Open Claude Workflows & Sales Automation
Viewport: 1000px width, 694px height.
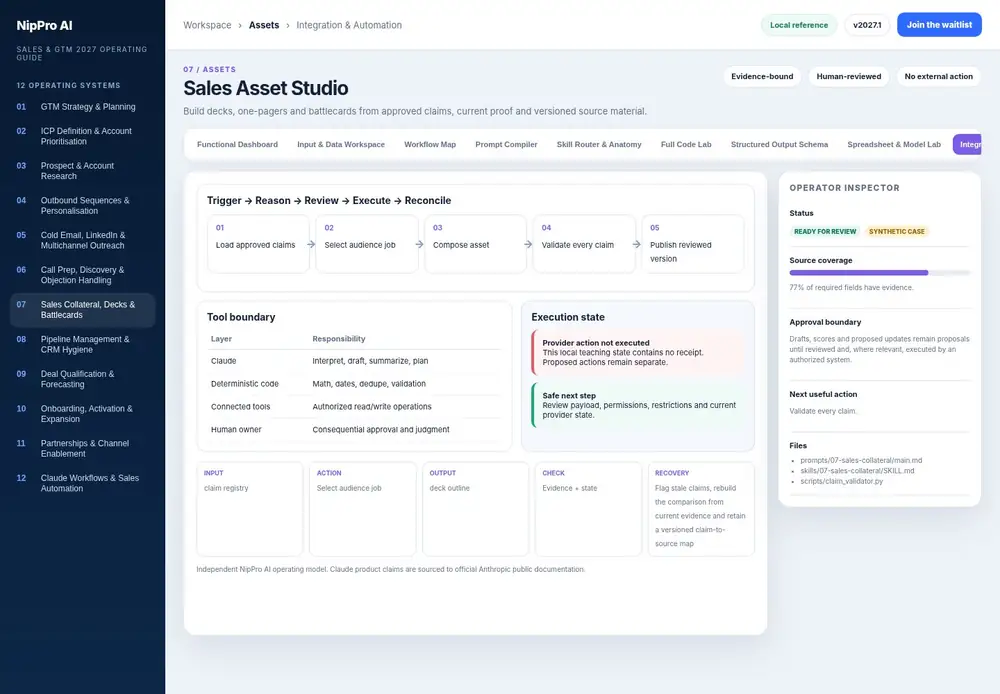(82, 483)
